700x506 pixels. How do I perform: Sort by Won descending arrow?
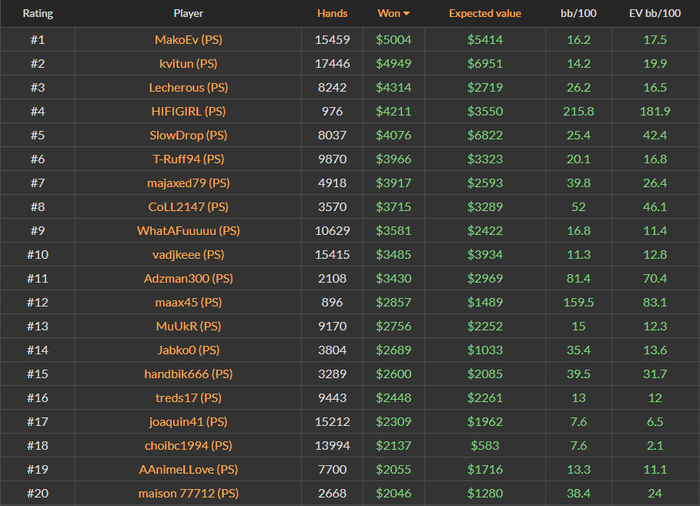pos(406,14)
